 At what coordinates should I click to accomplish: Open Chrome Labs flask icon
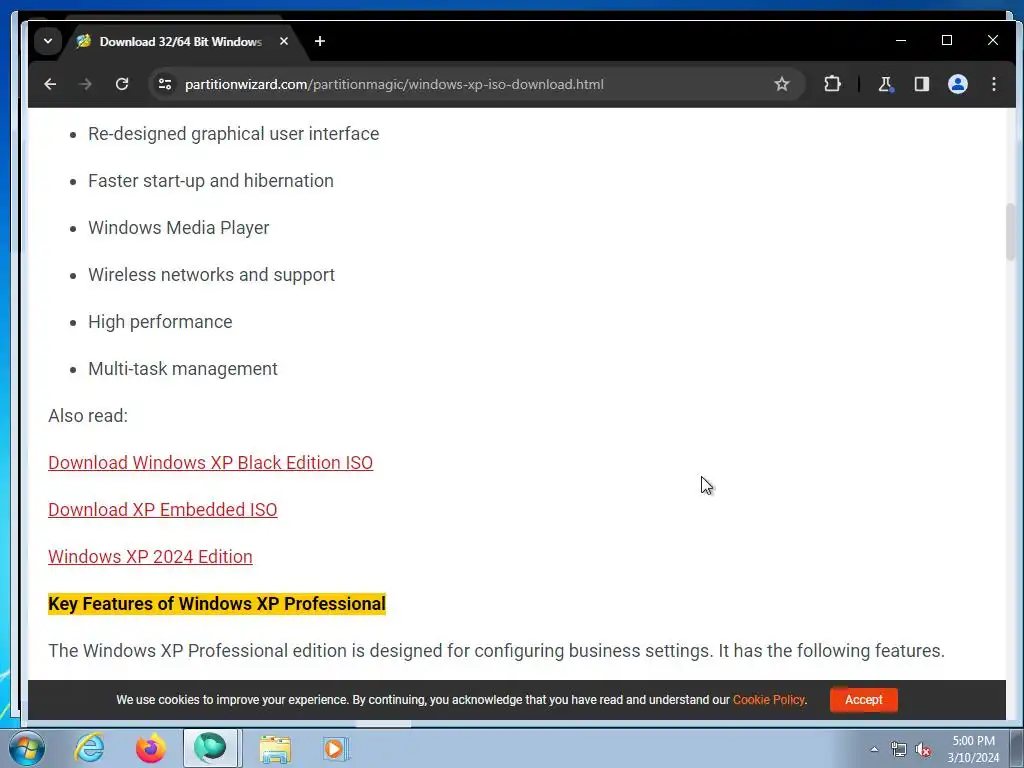[x=885, y=84]
